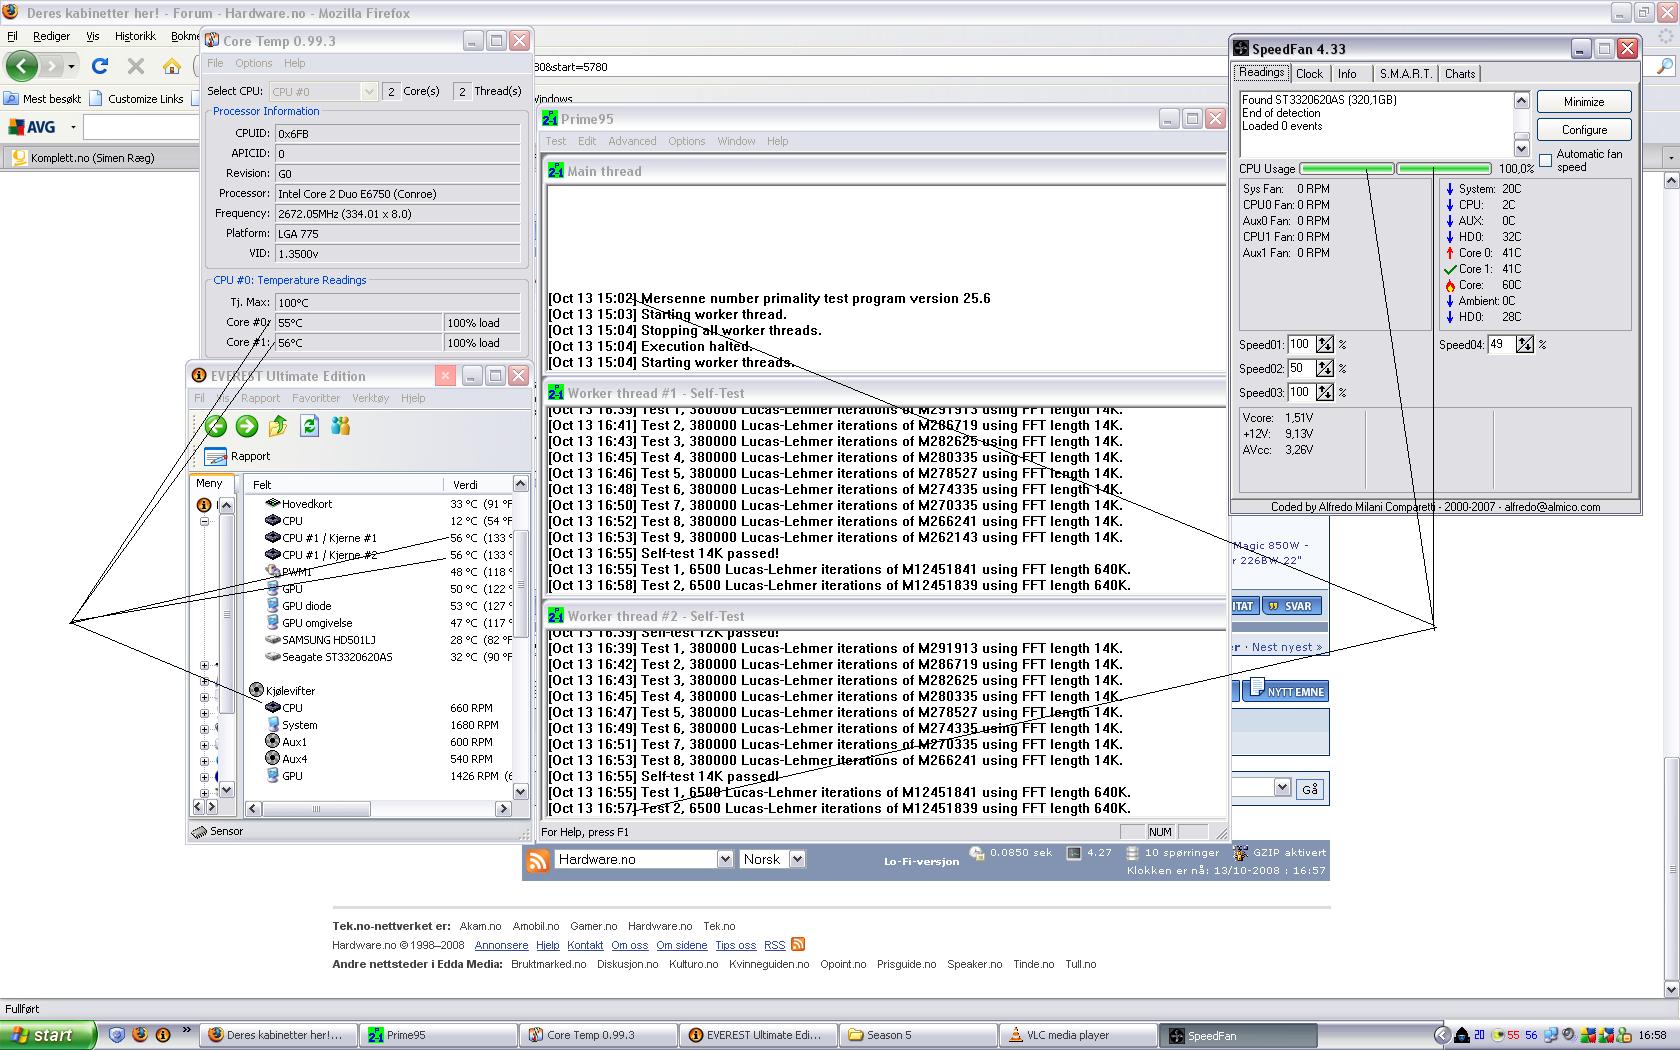1680x1050 pixels.
Task: Click SpeedFan Speed02 spinner arrows
Action: coord(1325,368)
